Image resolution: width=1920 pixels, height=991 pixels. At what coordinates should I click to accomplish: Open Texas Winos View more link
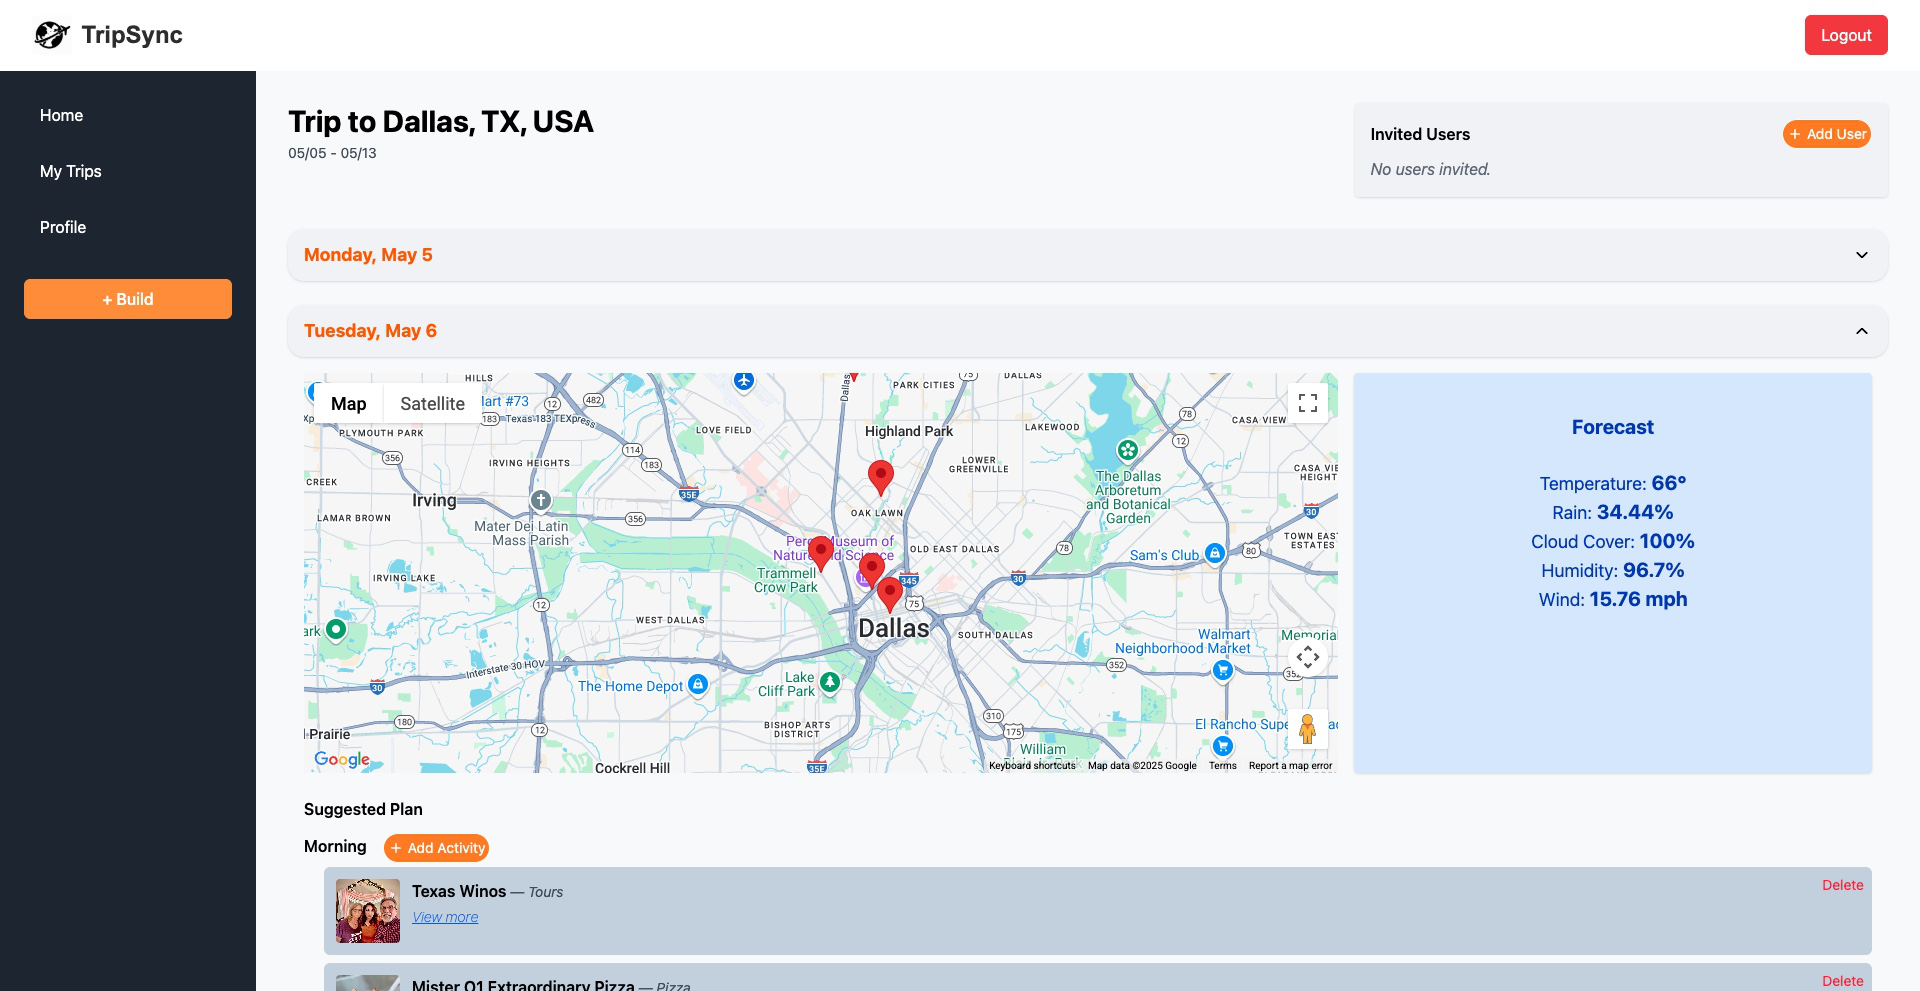tap(445, 917)
